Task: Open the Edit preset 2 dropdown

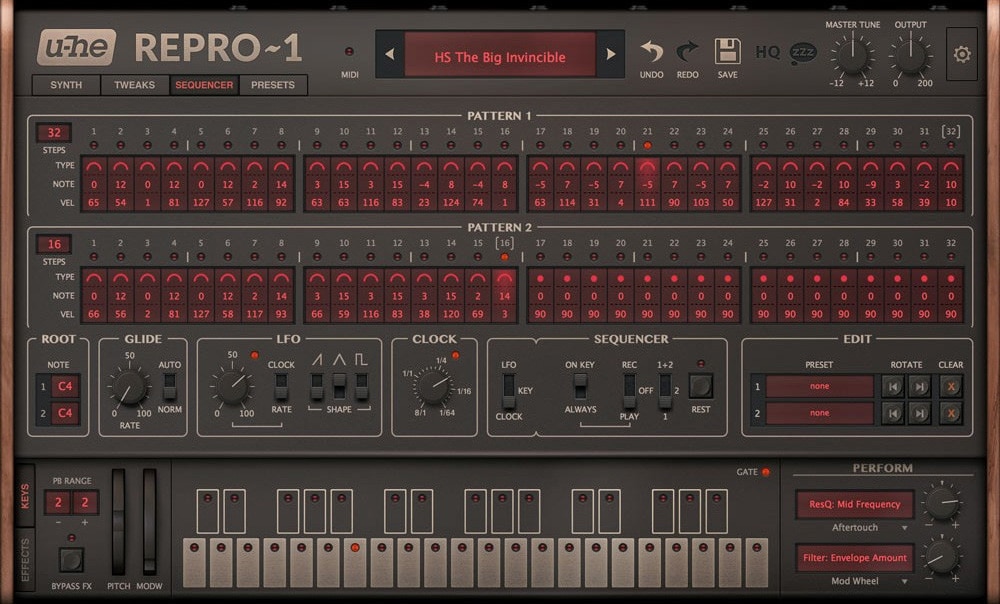Action: 820,413
